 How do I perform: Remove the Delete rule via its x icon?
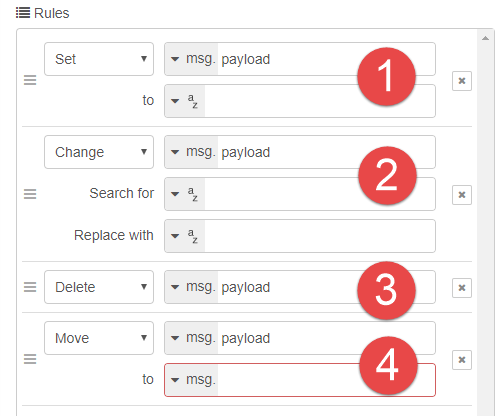point(462,288)
